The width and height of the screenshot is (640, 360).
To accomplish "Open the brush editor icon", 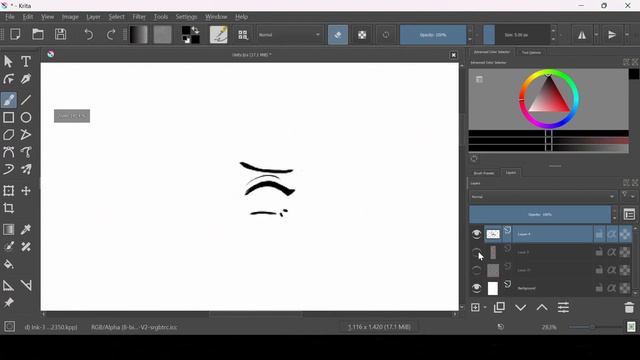I will [x=218, y=35].
